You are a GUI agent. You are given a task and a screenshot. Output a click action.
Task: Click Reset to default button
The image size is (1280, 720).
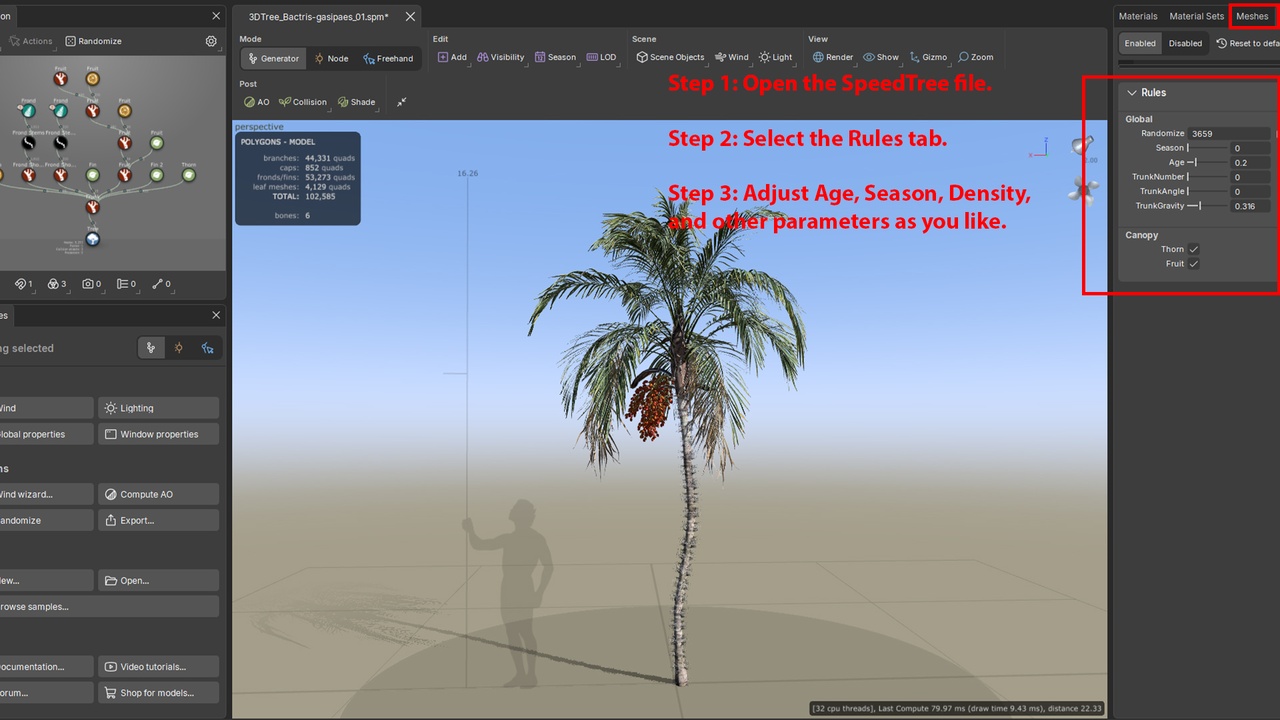1246,43
